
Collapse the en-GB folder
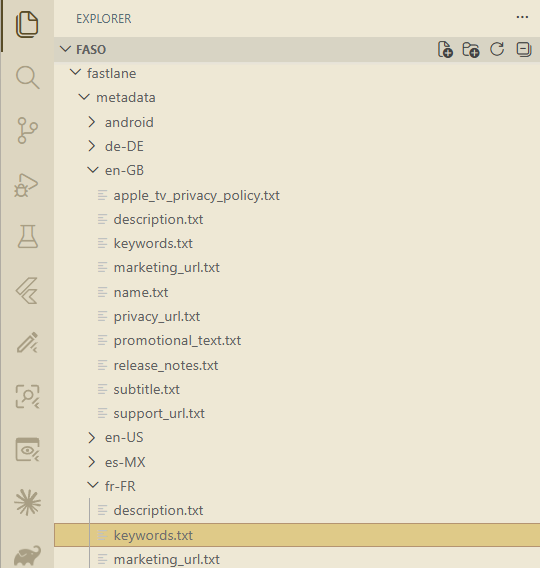click(x=93, y=170)
